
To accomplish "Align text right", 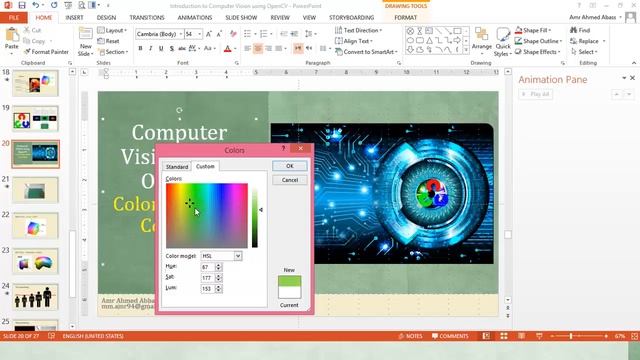I will [x=269, y=49].
